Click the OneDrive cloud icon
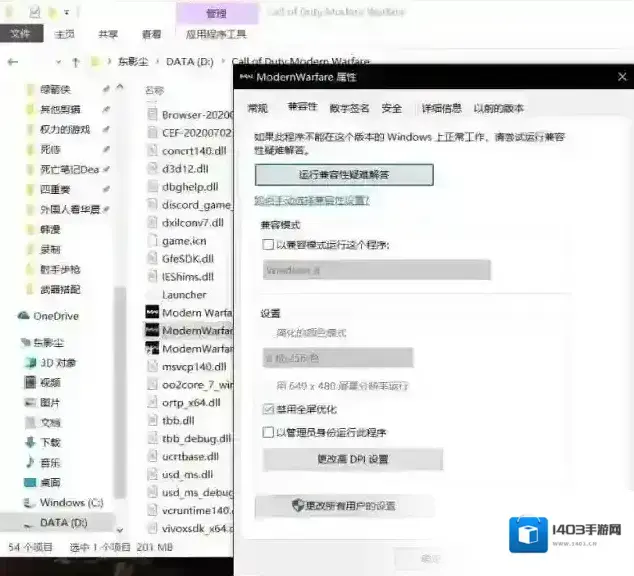The image size is (634, 576). 23,316
